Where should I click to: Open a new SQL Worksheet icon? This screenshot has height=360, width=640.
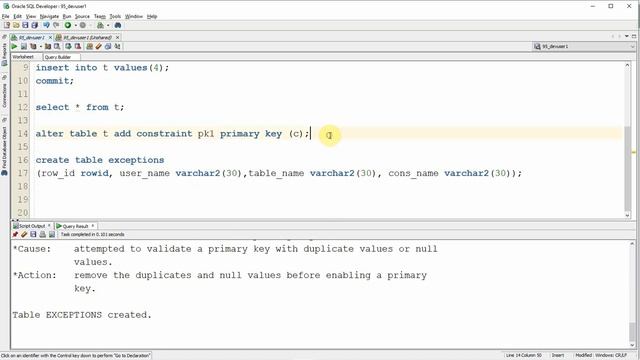pyautogui.click(x=100, y=25)
